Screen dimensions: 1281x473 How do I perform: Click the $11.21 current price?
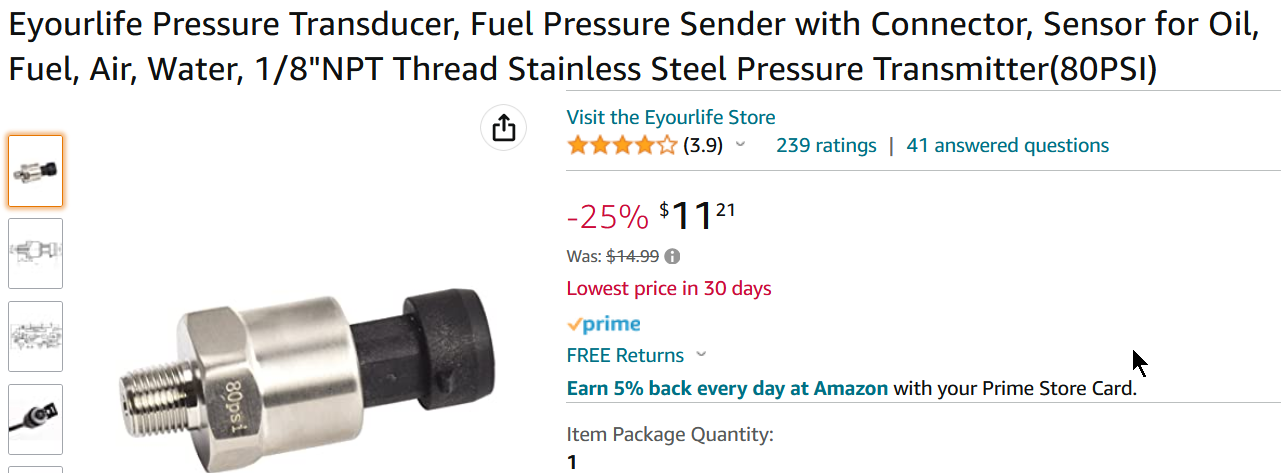tap(697, 215)
